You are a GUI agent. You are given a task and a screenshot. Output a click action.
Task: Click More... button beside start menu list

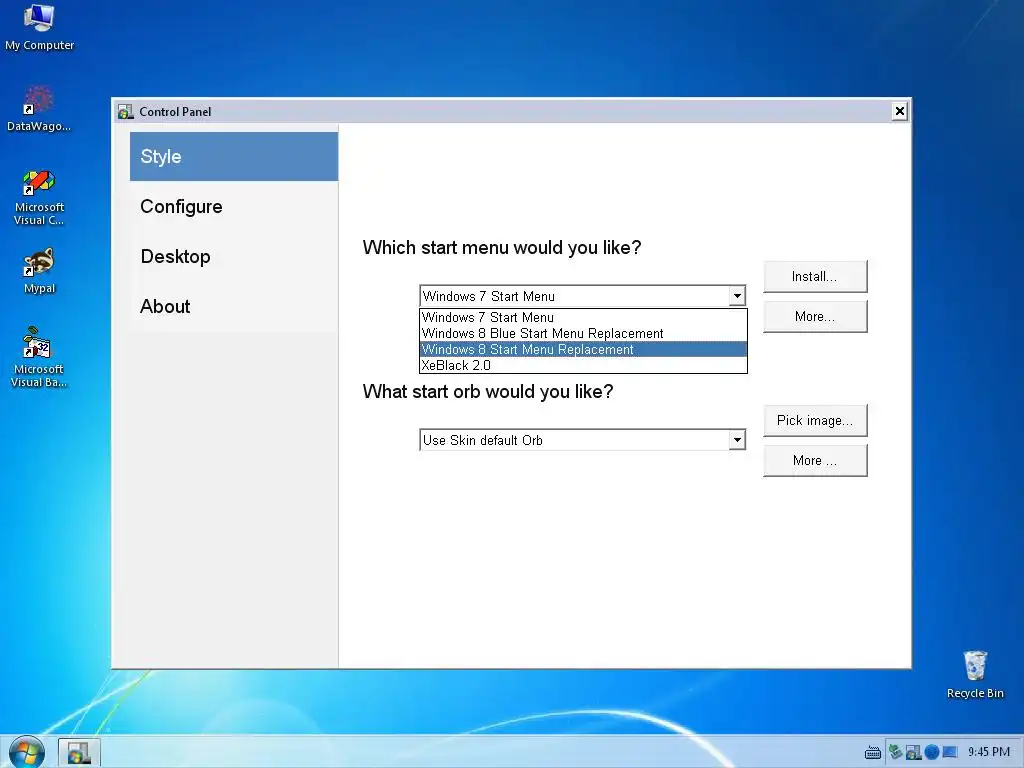814,316
